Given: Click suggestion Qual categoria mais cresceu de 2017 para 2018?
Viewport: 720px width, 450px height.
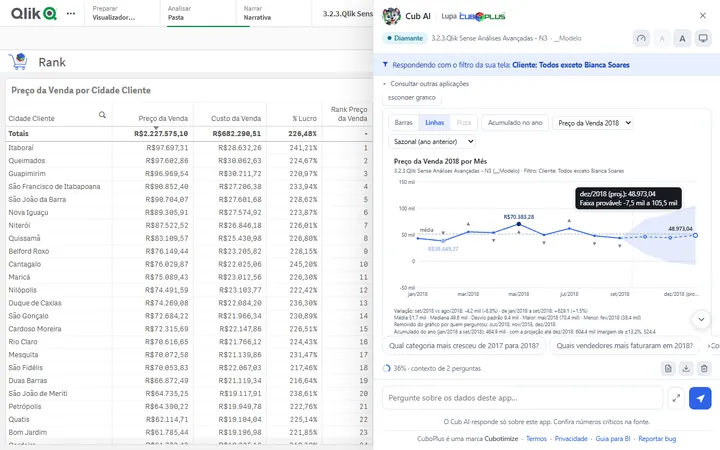Looking at the screenshot, I should pos(464,345).
